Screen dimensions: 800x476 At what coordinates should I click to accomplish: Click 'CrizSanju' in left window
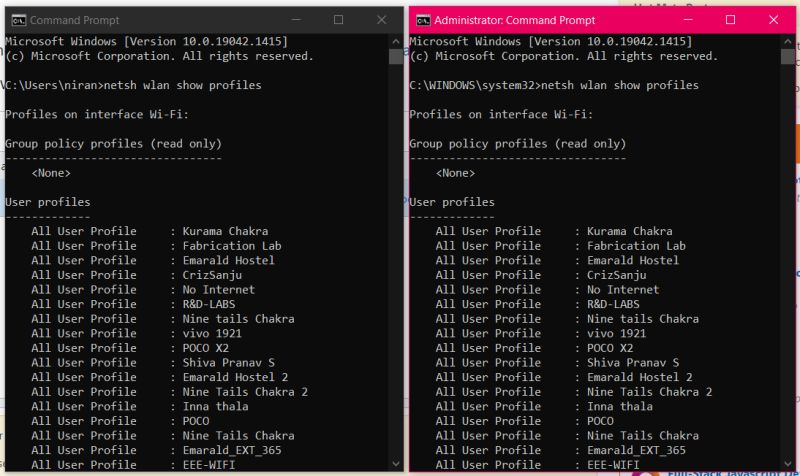[212, 275]
